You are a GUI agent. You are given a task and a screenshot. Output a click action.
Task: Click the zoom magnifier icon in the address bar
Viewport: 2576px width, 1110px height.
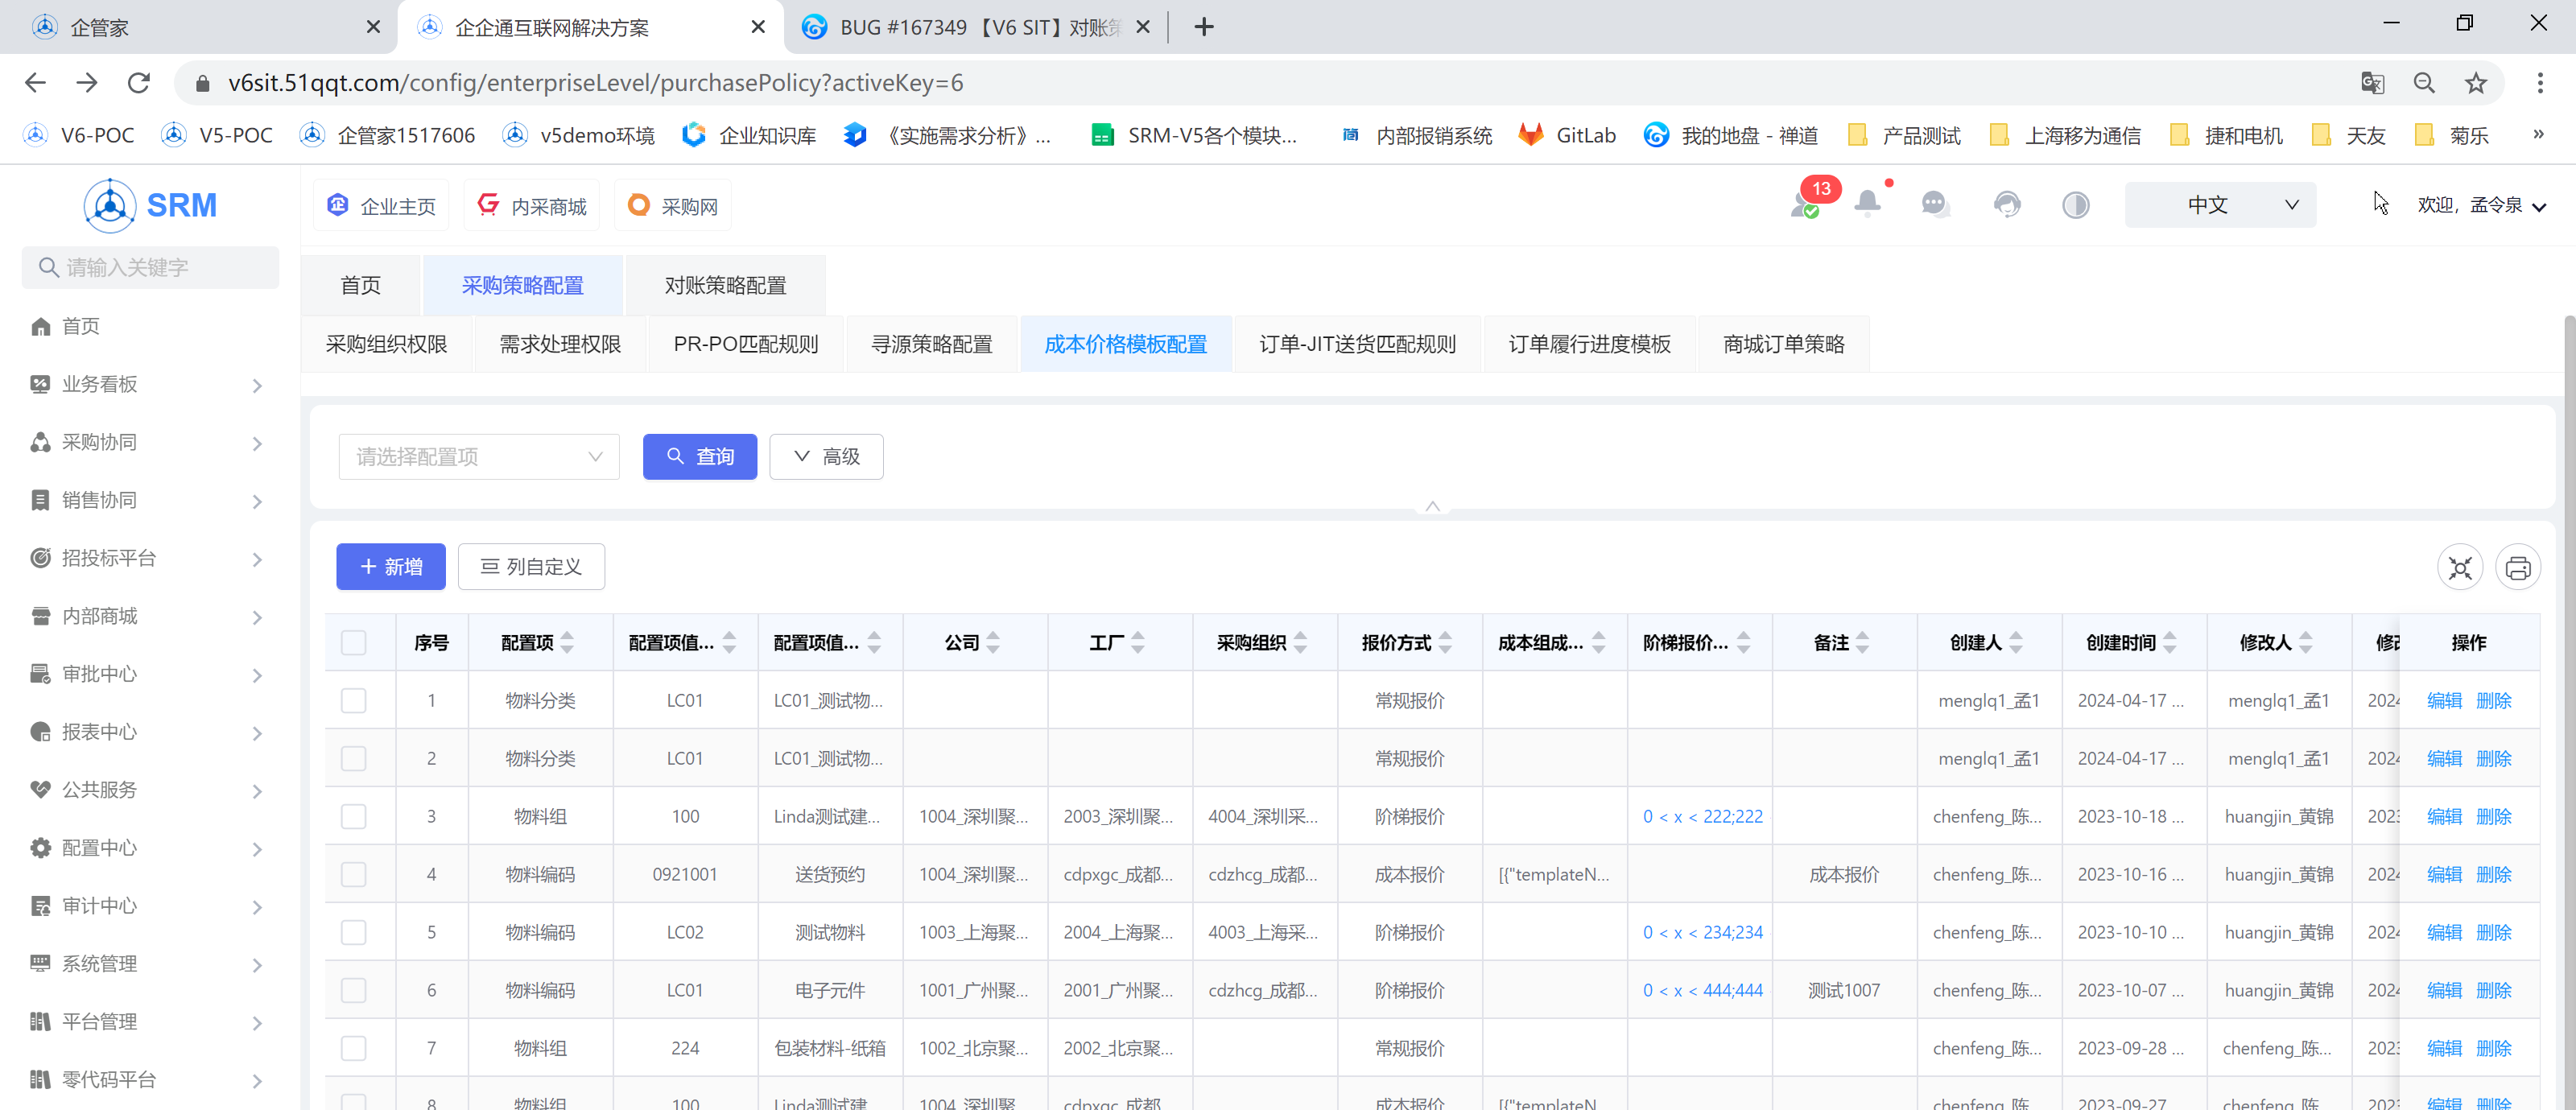pyautogui.click(x=2423, y=83)
